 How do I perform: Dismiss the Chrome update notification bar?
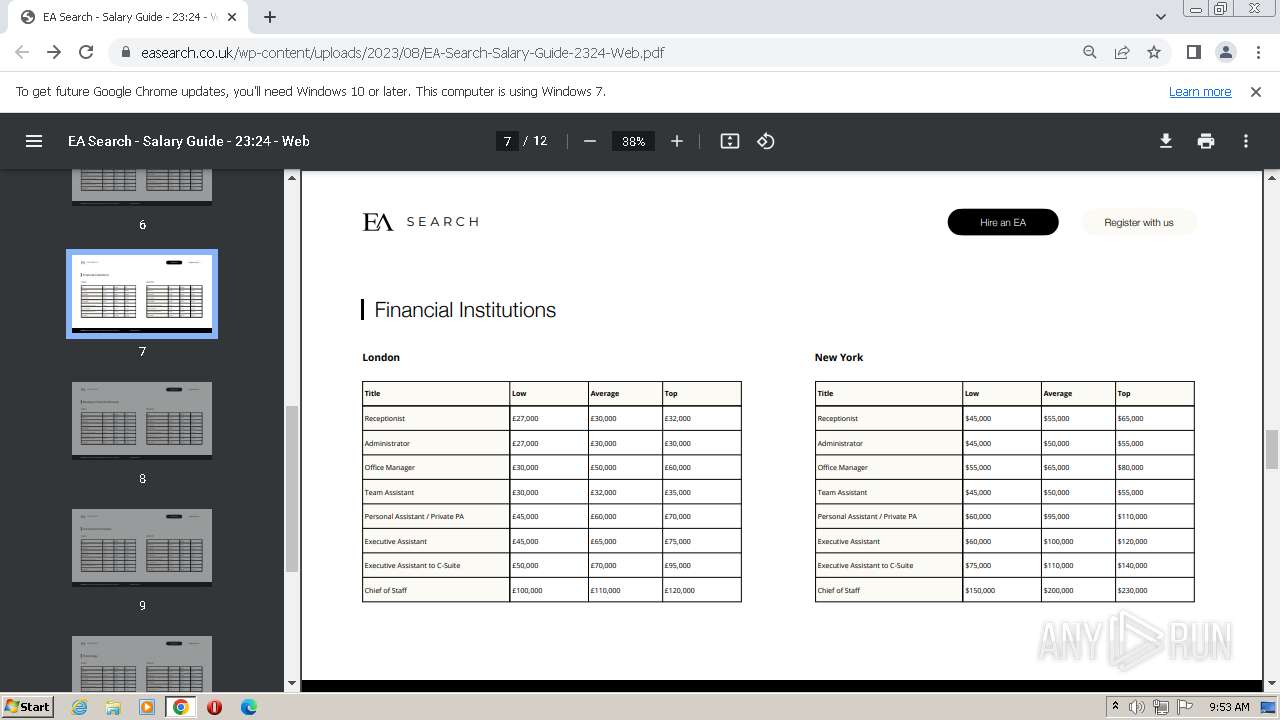pos(1256,91)
